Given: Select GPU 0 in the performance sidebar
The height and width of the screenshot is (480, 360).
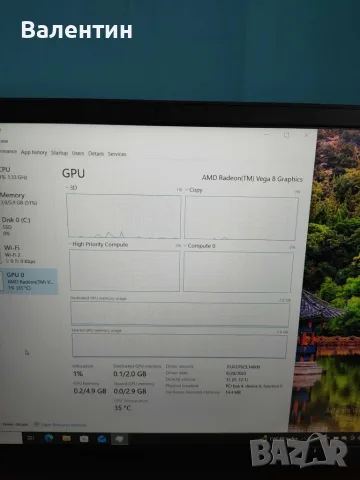Looking at the screenshot, I should [29, 281].
